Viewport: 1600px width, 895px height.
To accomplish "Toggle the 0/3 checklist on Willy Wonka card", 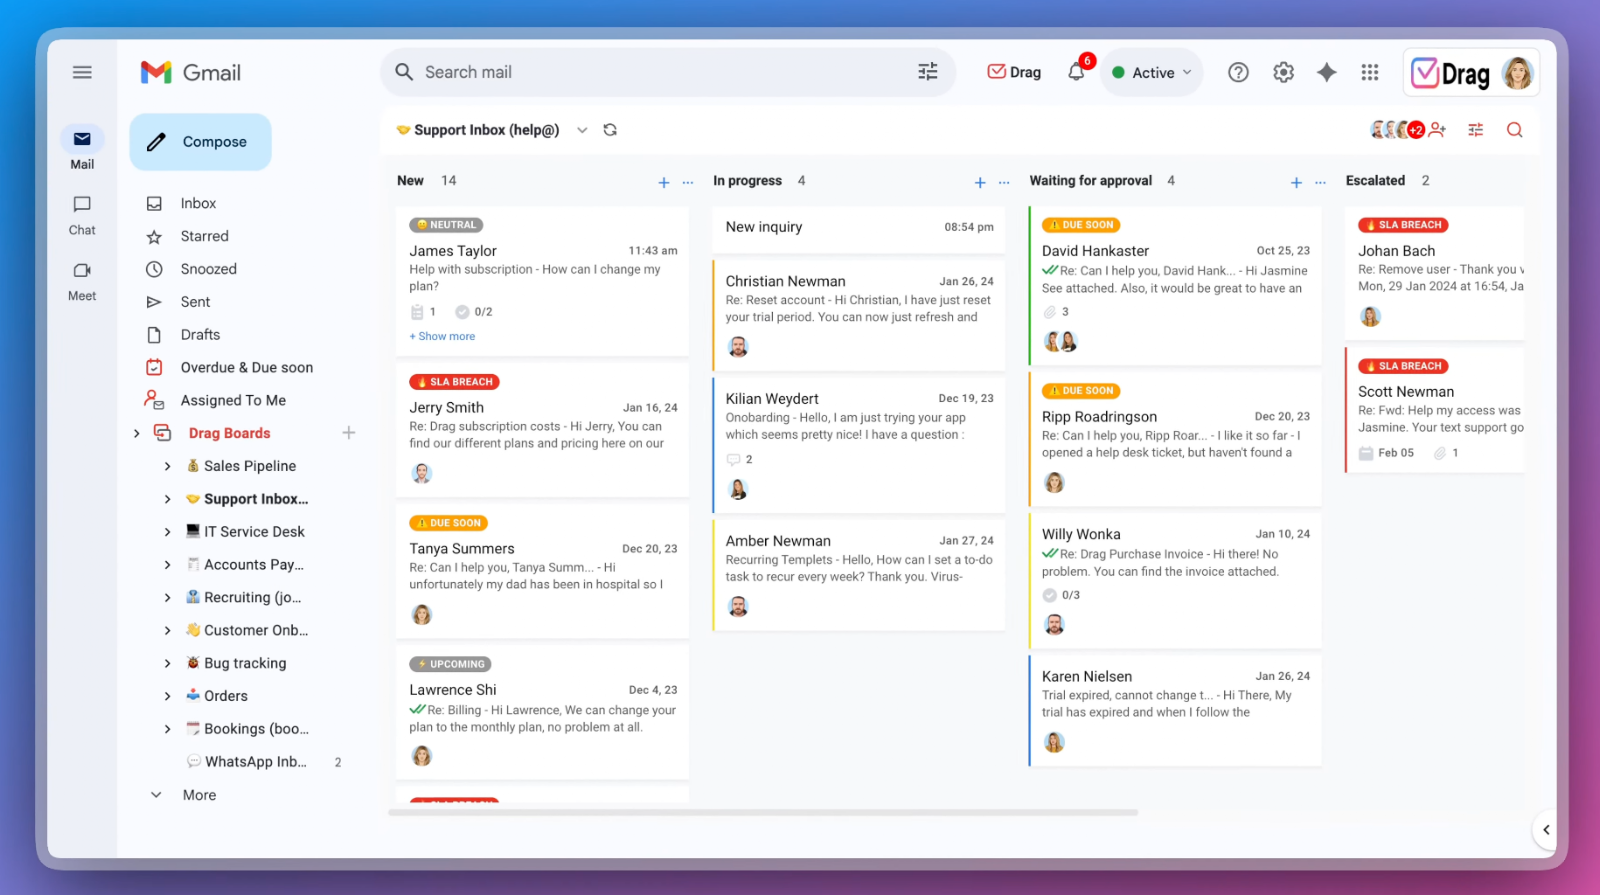I will 1061,595.
